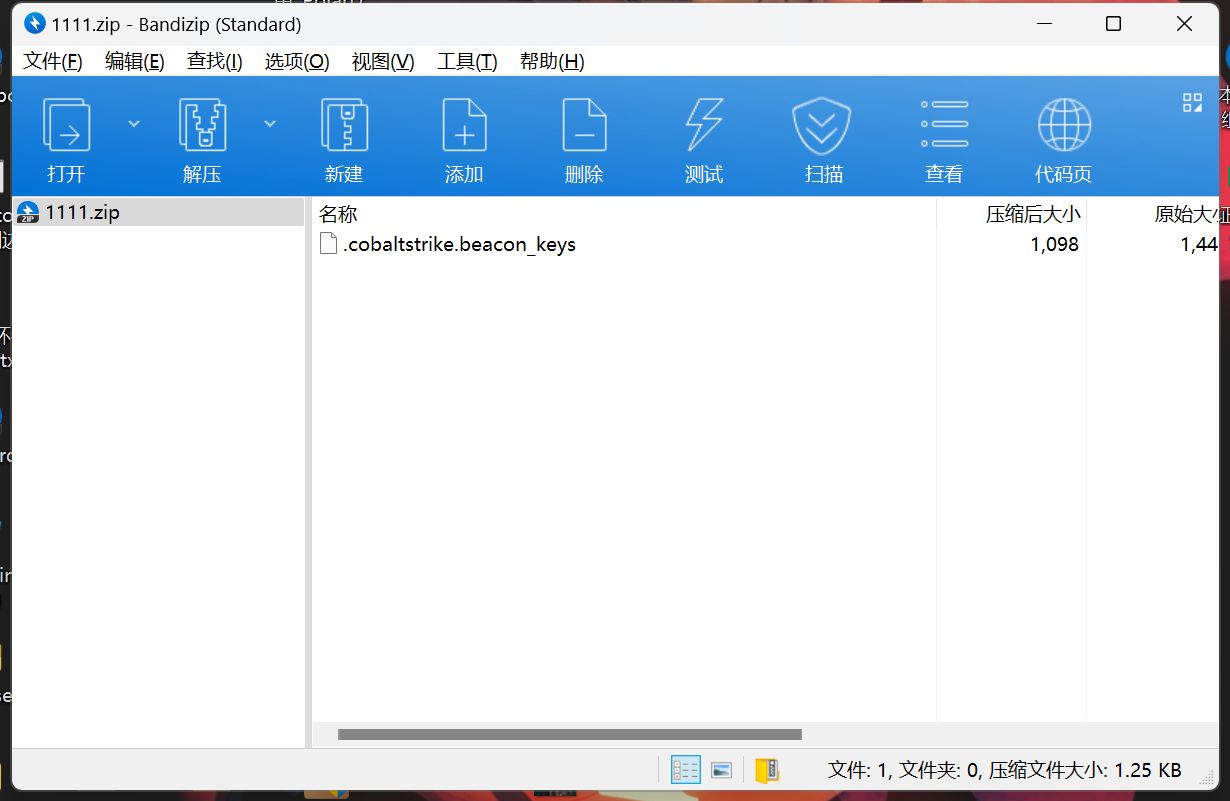Click the Add (添加) file icon

pyautogui.click(x=464, y=126)
